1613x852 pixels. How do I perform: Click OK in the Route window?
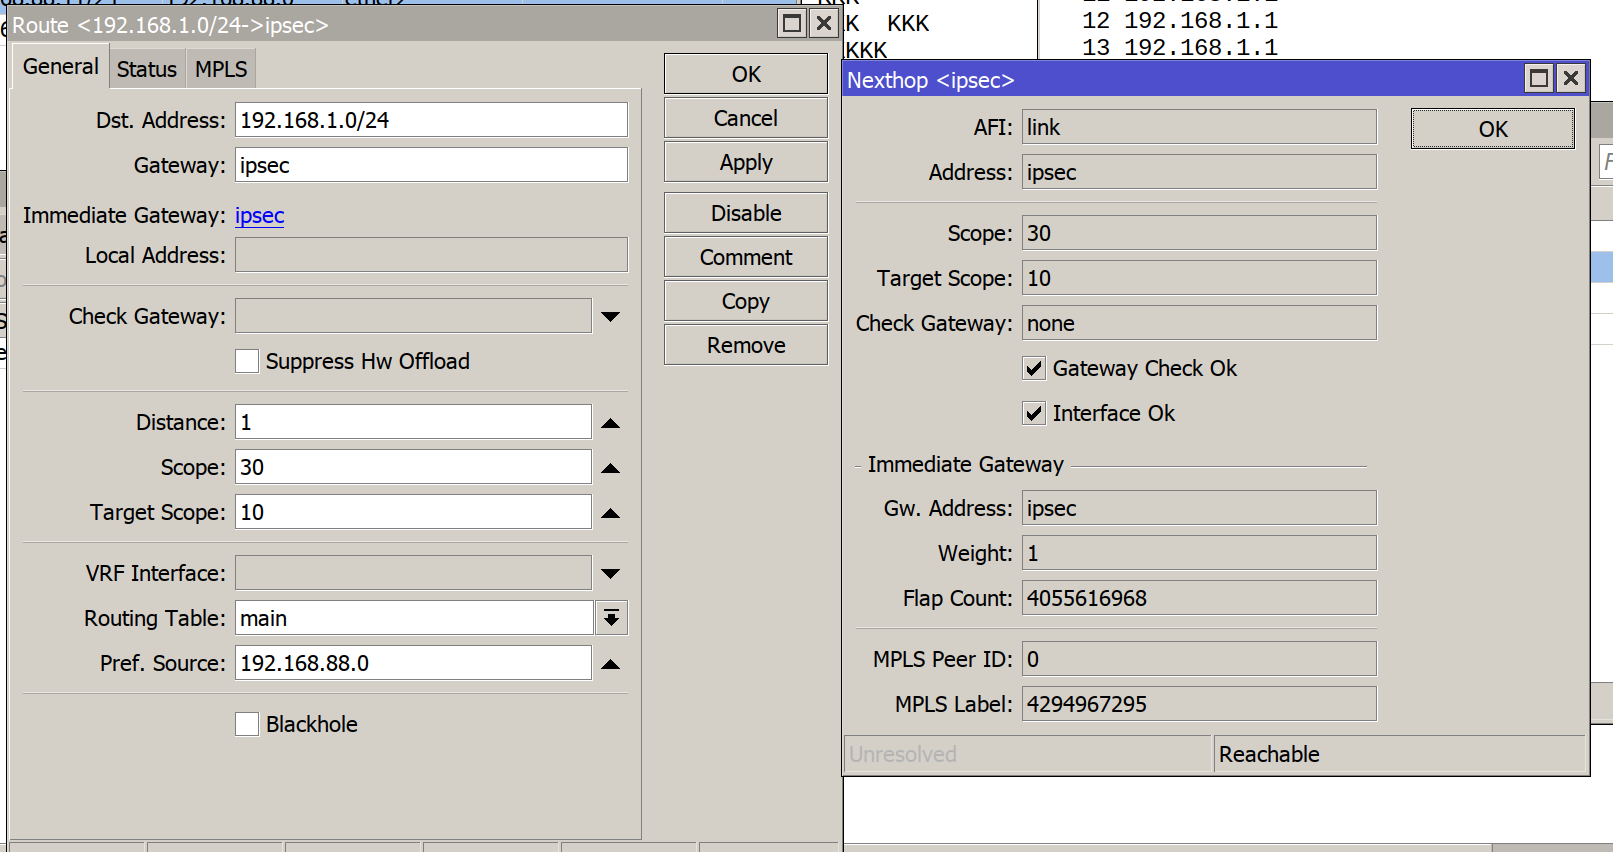(x=746, y=74)
